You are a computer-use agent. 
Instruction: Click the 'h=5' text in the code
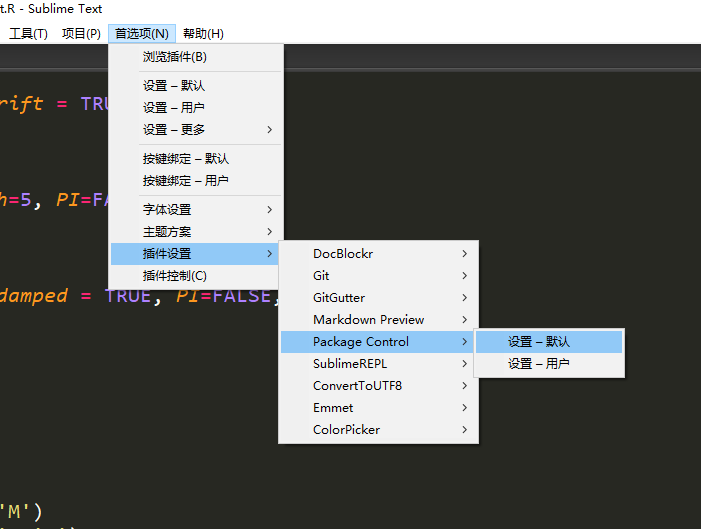click(x=16, y=200)
